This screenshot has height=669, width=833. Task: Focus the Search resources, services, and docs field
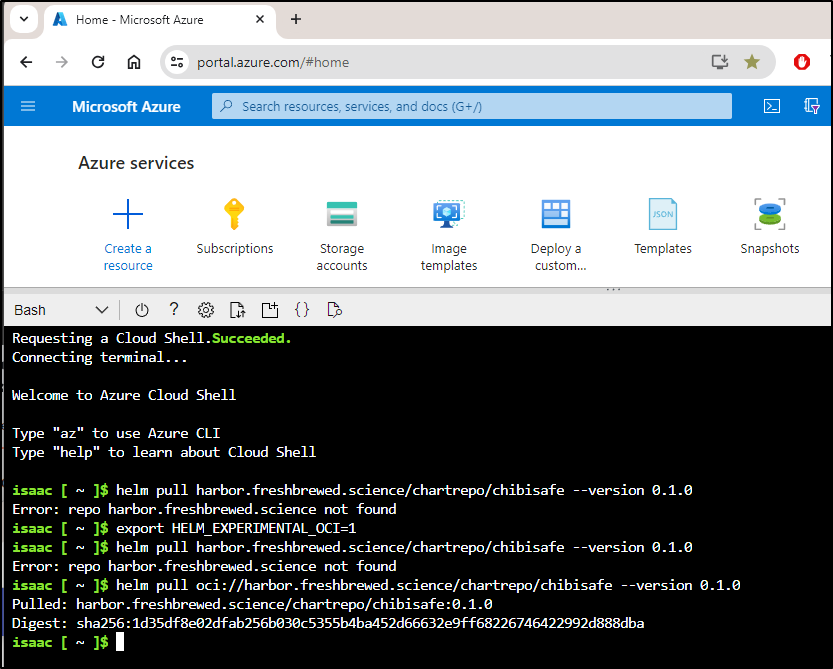pos(472,106)
